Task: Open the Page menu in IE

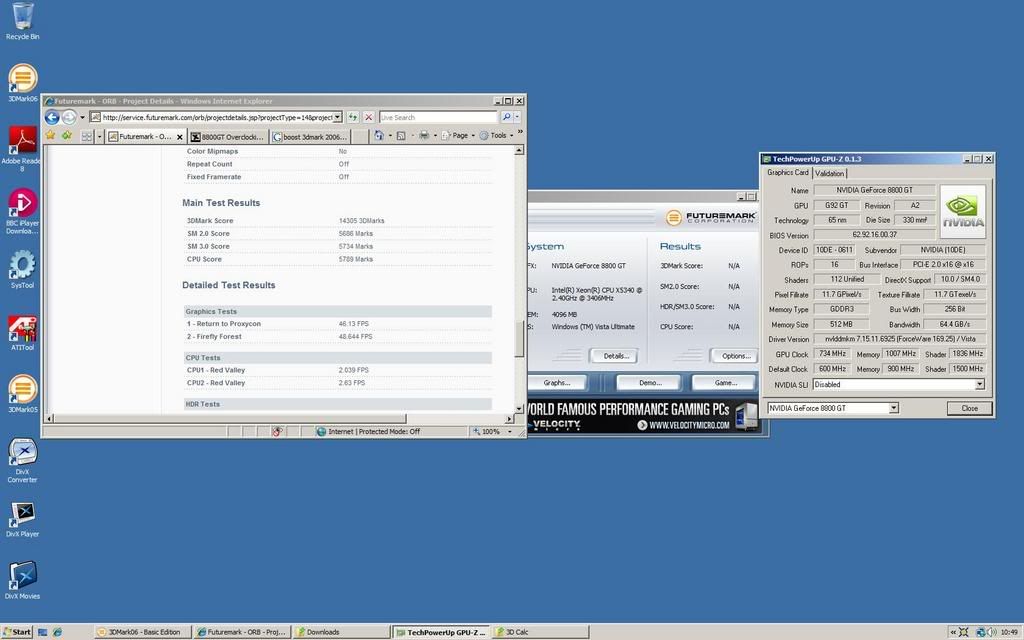Action: pyautogui.click(x=458, y=136)
